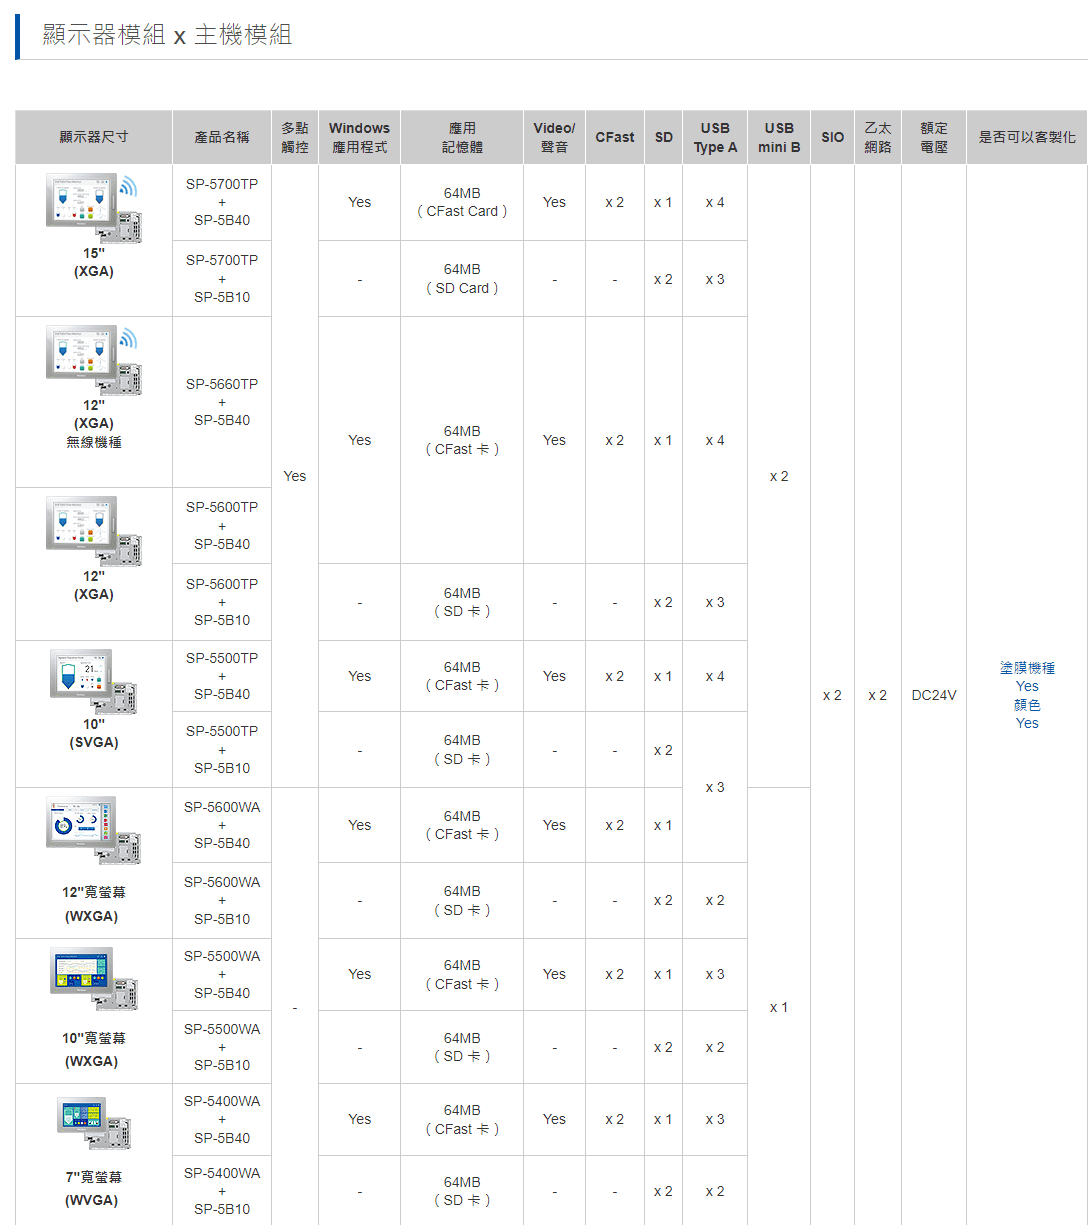The height and width of the screenshot is (1225, 1088).
Task: Select the SD column header
Action: pyautogui.click(x=664, y=137)
